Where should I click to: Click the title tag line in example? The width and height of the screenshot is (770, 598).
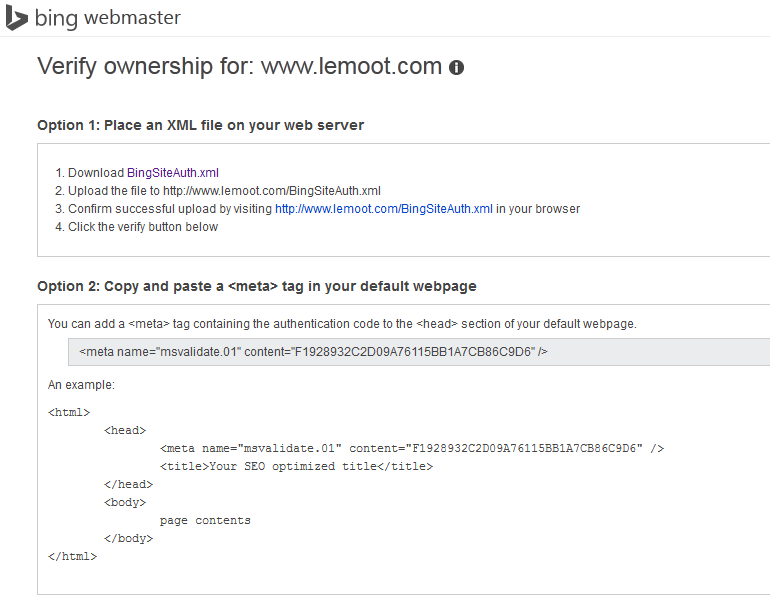296,466
